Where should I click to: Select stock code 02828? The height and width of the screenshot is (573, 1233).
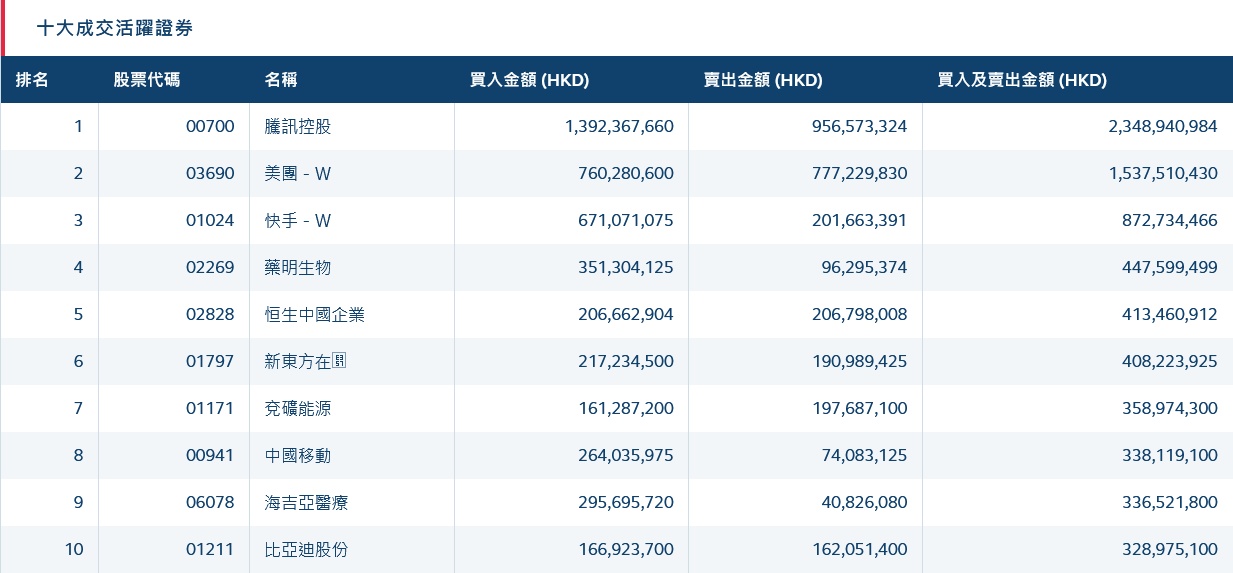tap(210, 315)
